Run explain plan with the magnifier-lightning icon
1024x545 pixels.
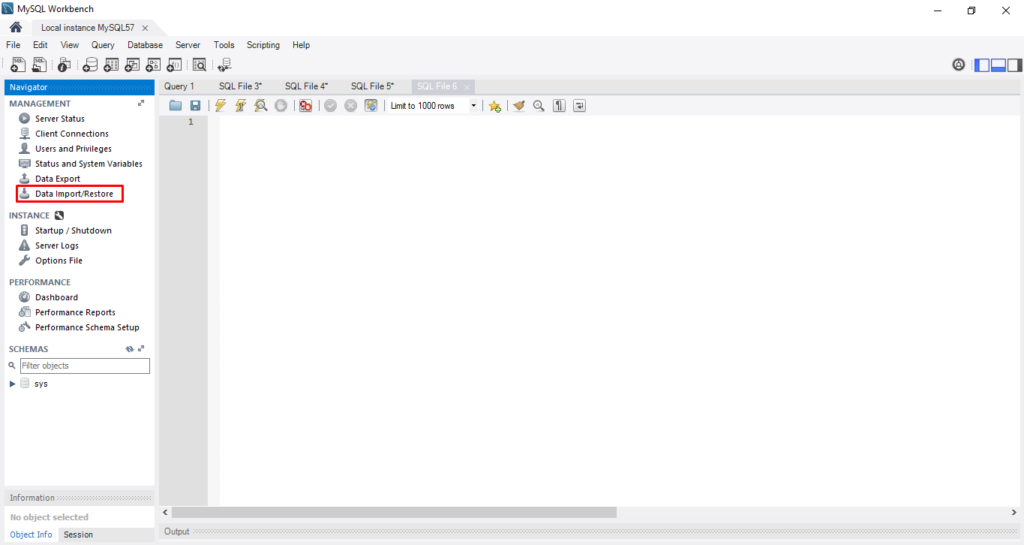(261, 106)
